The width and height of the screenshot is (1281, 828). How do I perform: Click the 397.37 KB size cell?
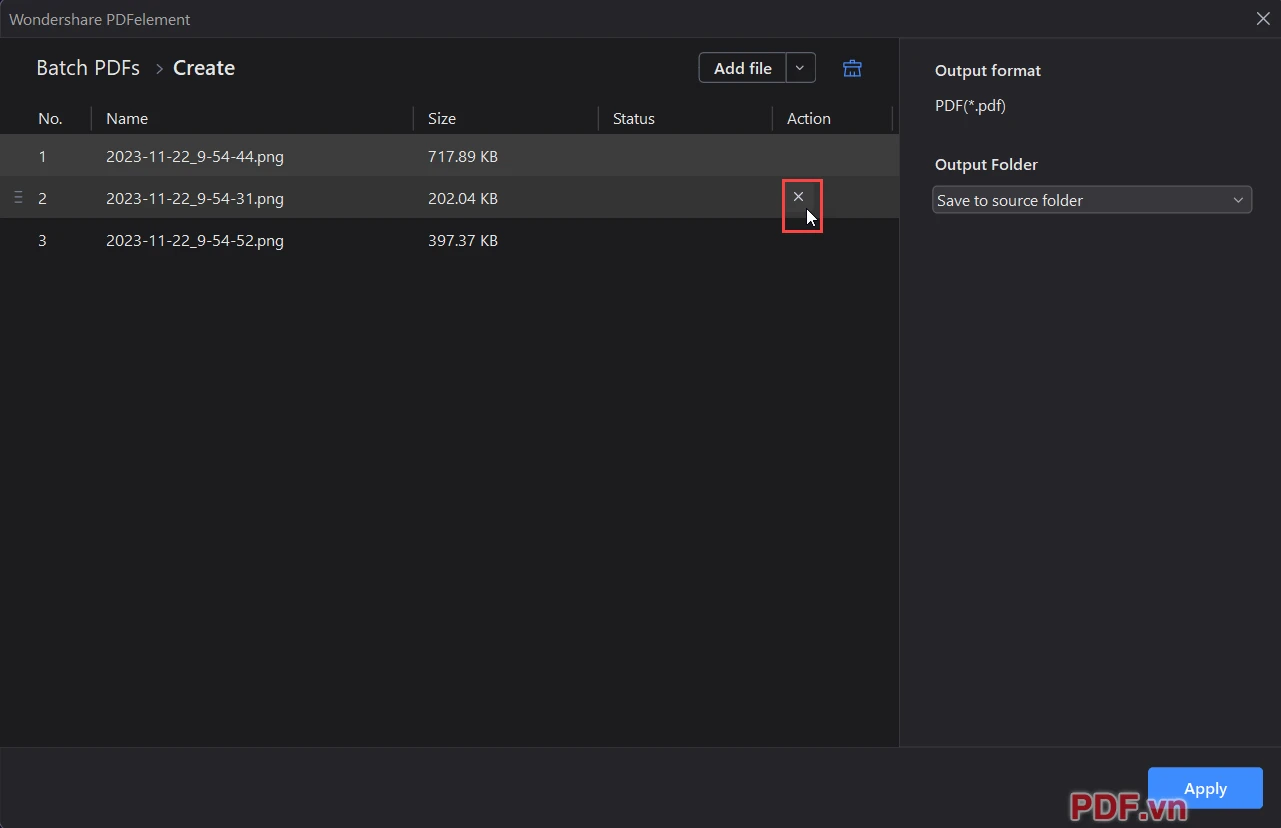click(x=463, y=240)
